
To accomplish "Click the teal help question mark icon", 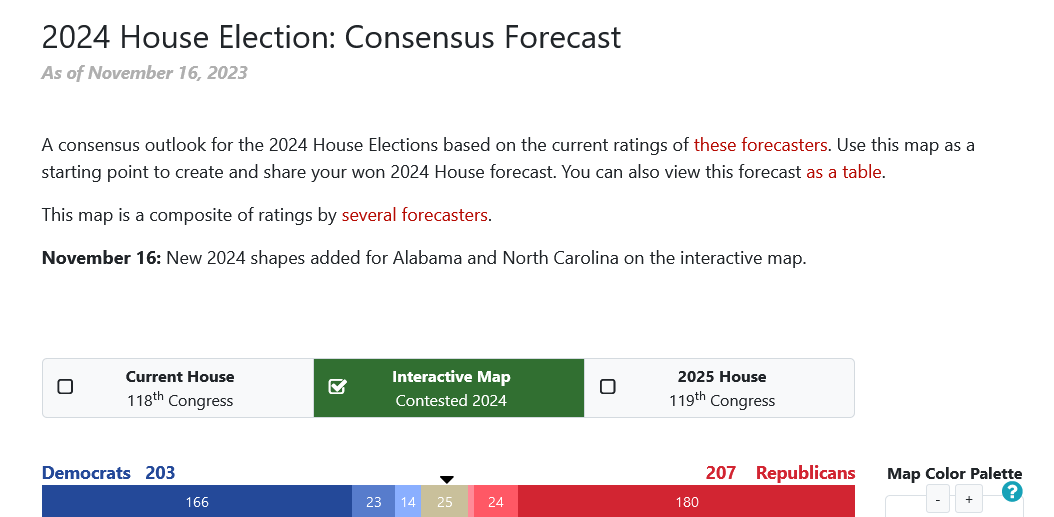I will pyautogui.click(x=1012, y=491).
